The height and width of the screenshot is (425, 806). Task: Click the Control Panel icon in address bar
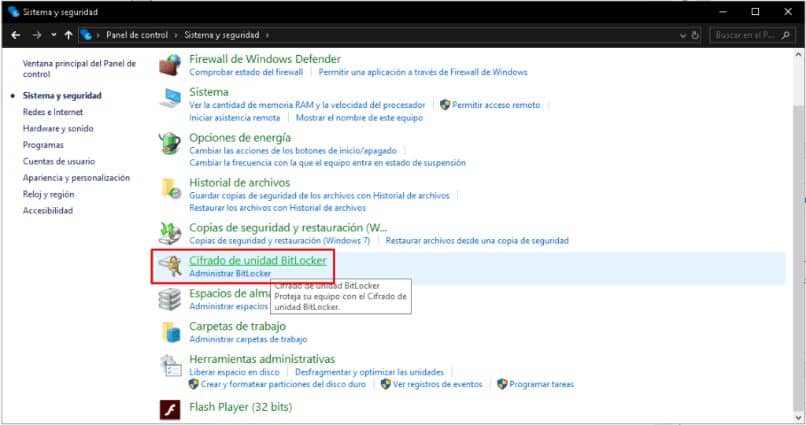click(x=86, y=35)
